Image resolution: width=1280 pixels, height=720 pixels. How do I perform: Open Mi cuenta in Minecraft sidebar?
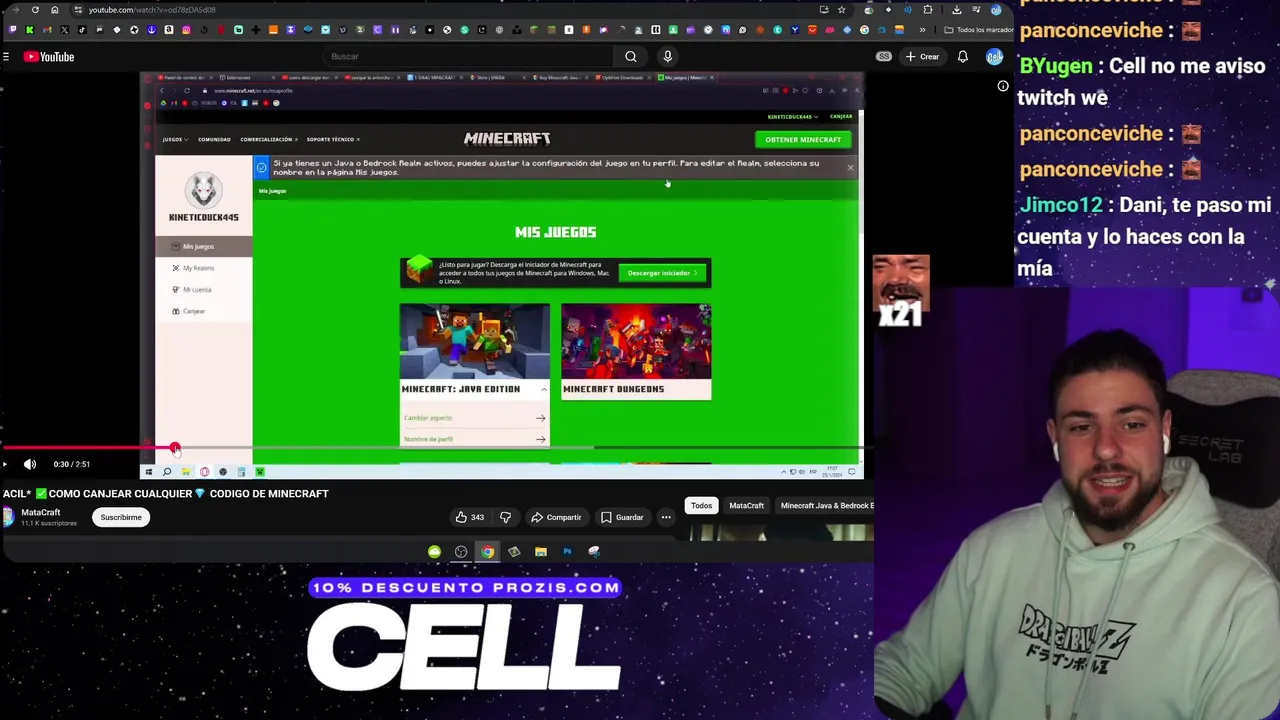(204, 290)
